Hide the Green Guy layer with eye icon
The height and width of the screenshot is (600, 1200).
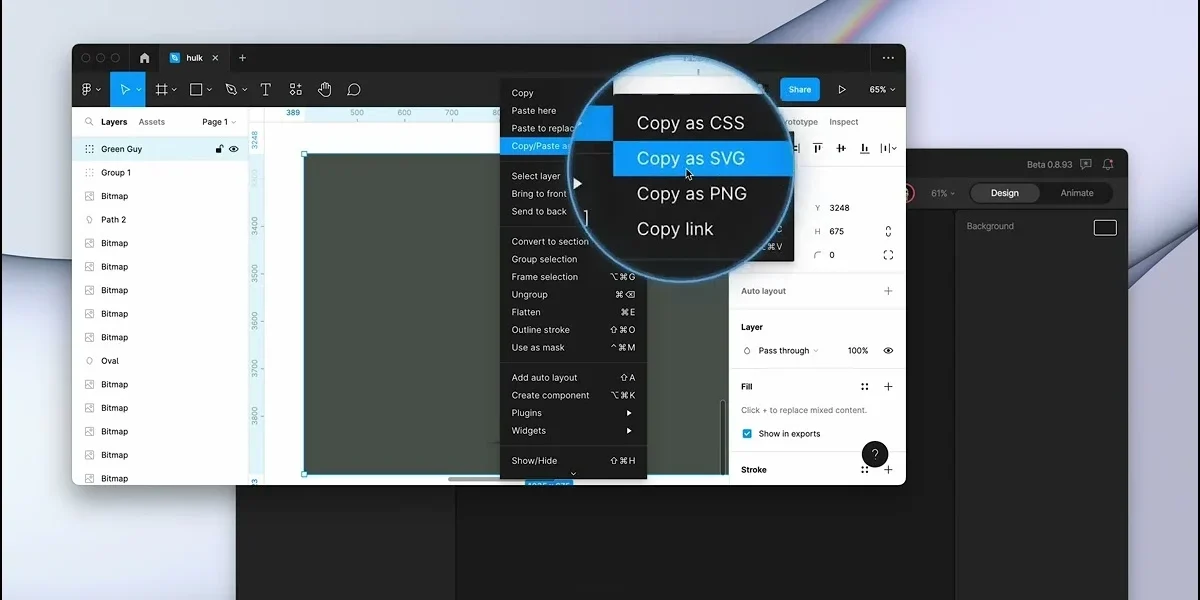[x=234, y=149]
